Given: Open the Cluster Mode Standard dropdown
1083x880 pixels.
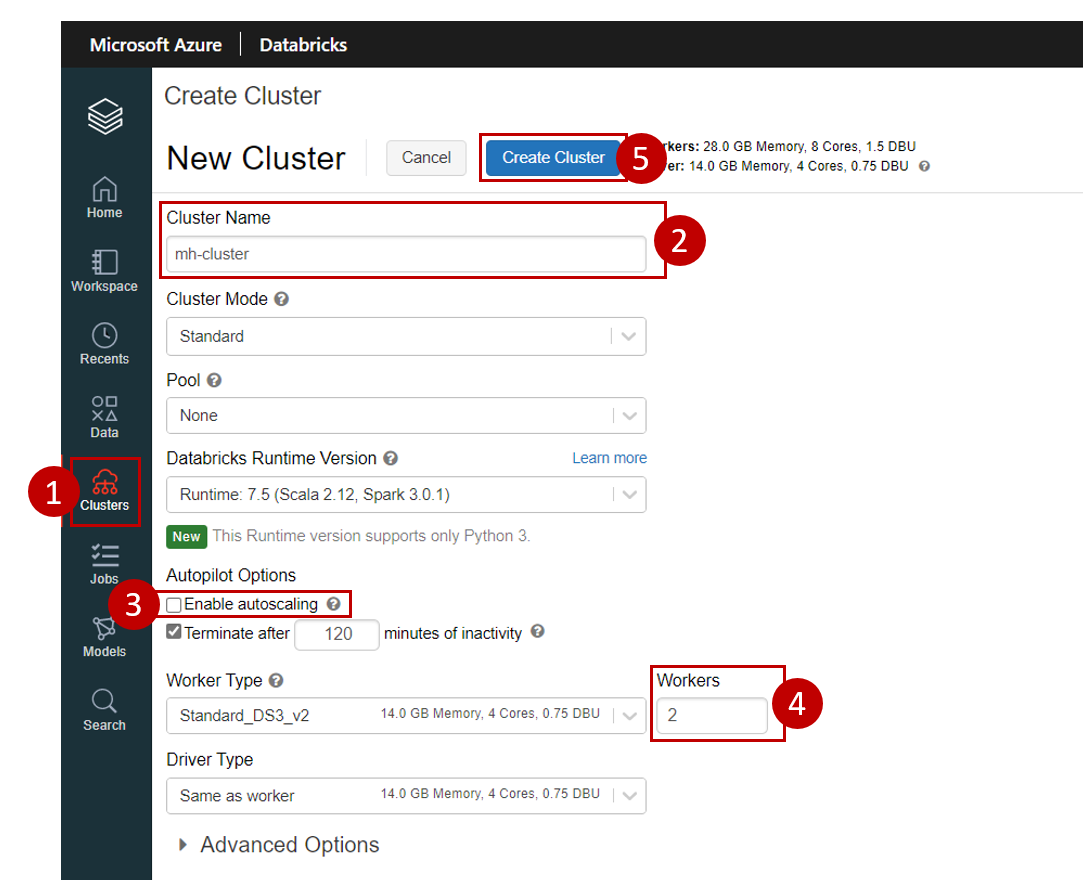Looking at the screenshot, I should (x=406, y=336).
